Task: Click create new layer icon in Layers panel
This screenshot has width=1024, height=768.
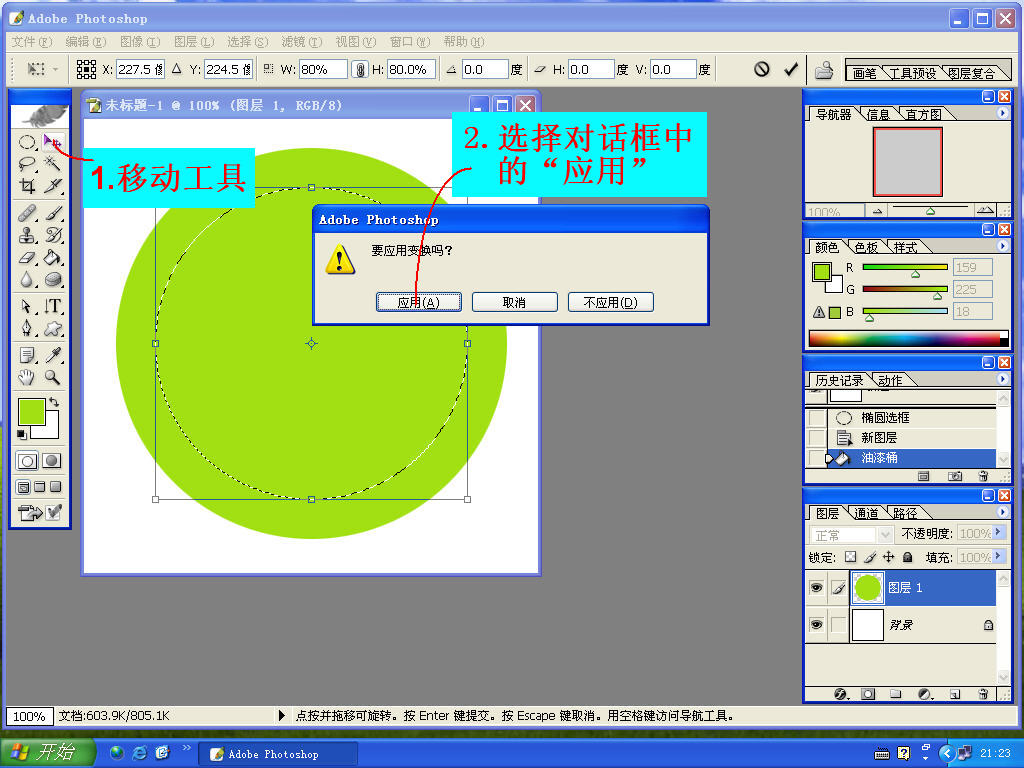Action: tap(955, 694)
